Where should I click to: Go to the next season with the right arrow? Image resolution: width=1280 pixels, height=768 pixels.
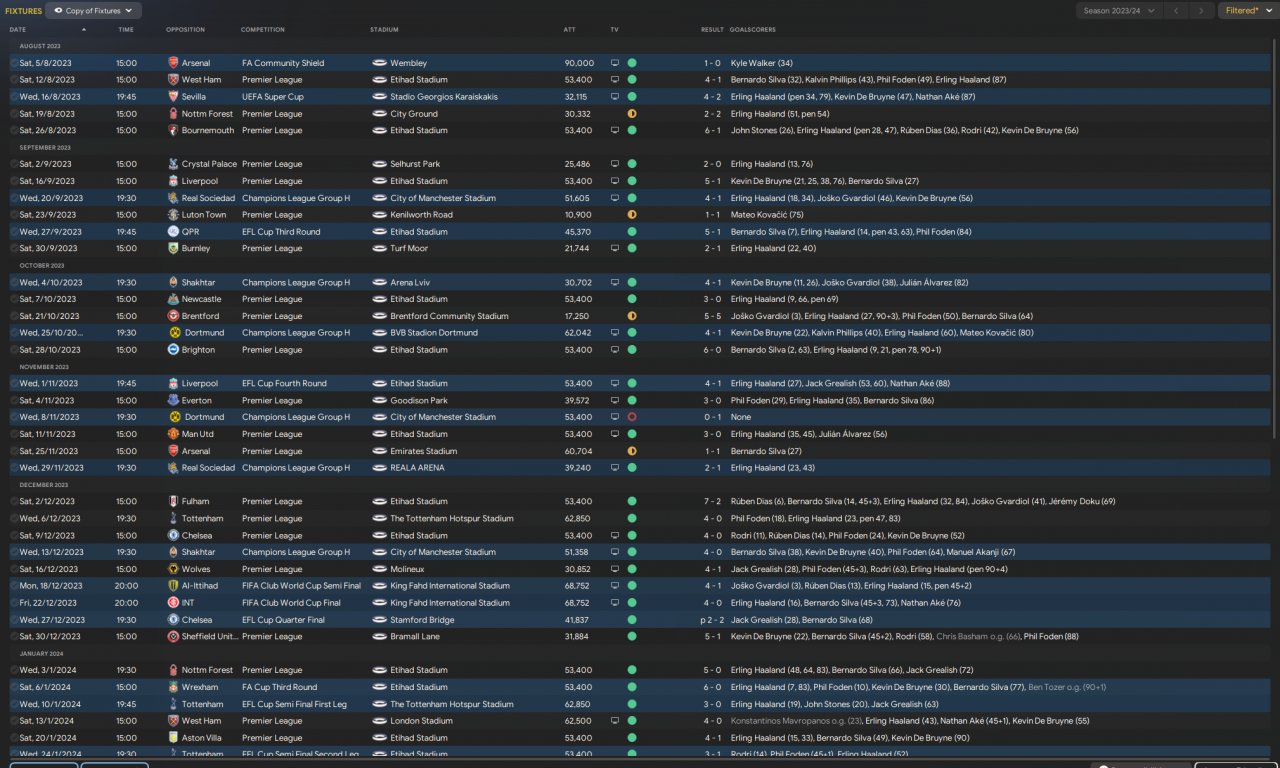[x=1202, y=11]
